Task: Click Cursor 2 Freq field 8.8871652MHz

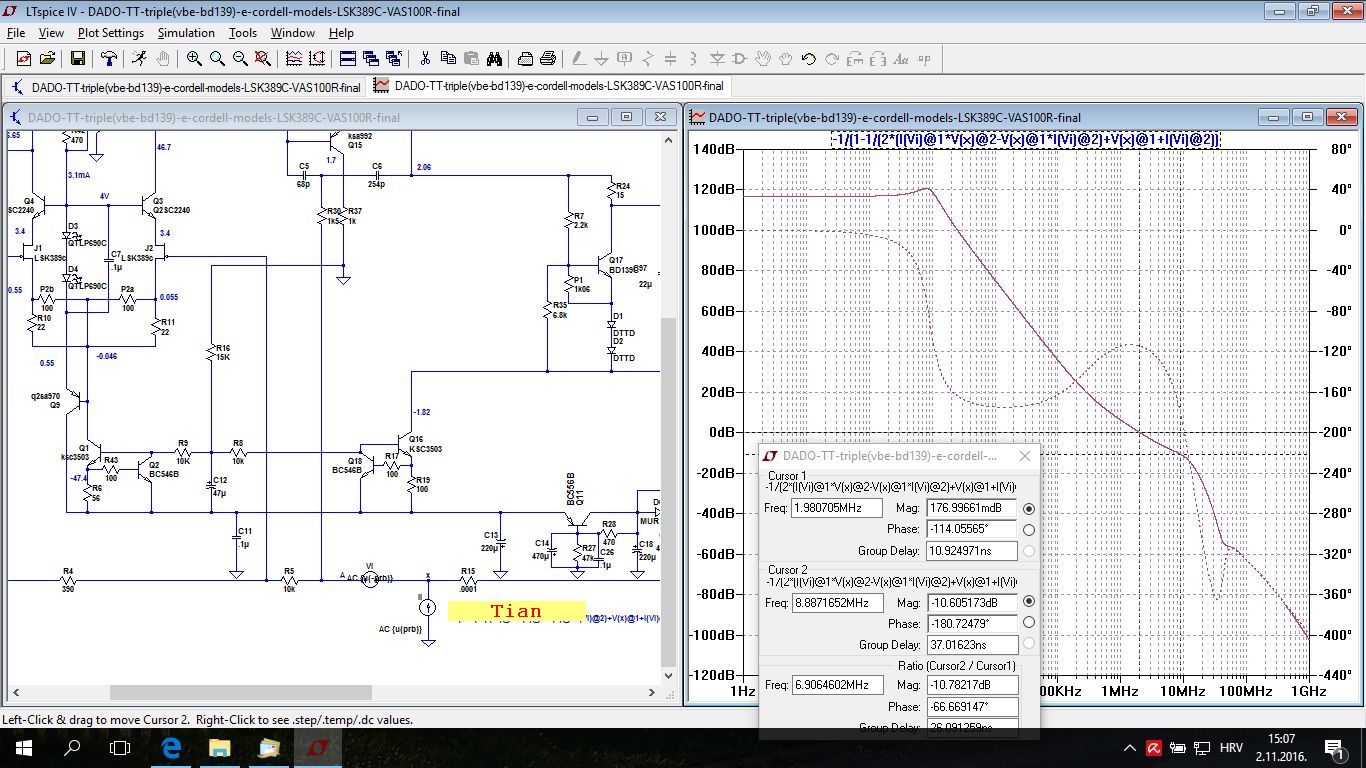Action: [836, 603]
